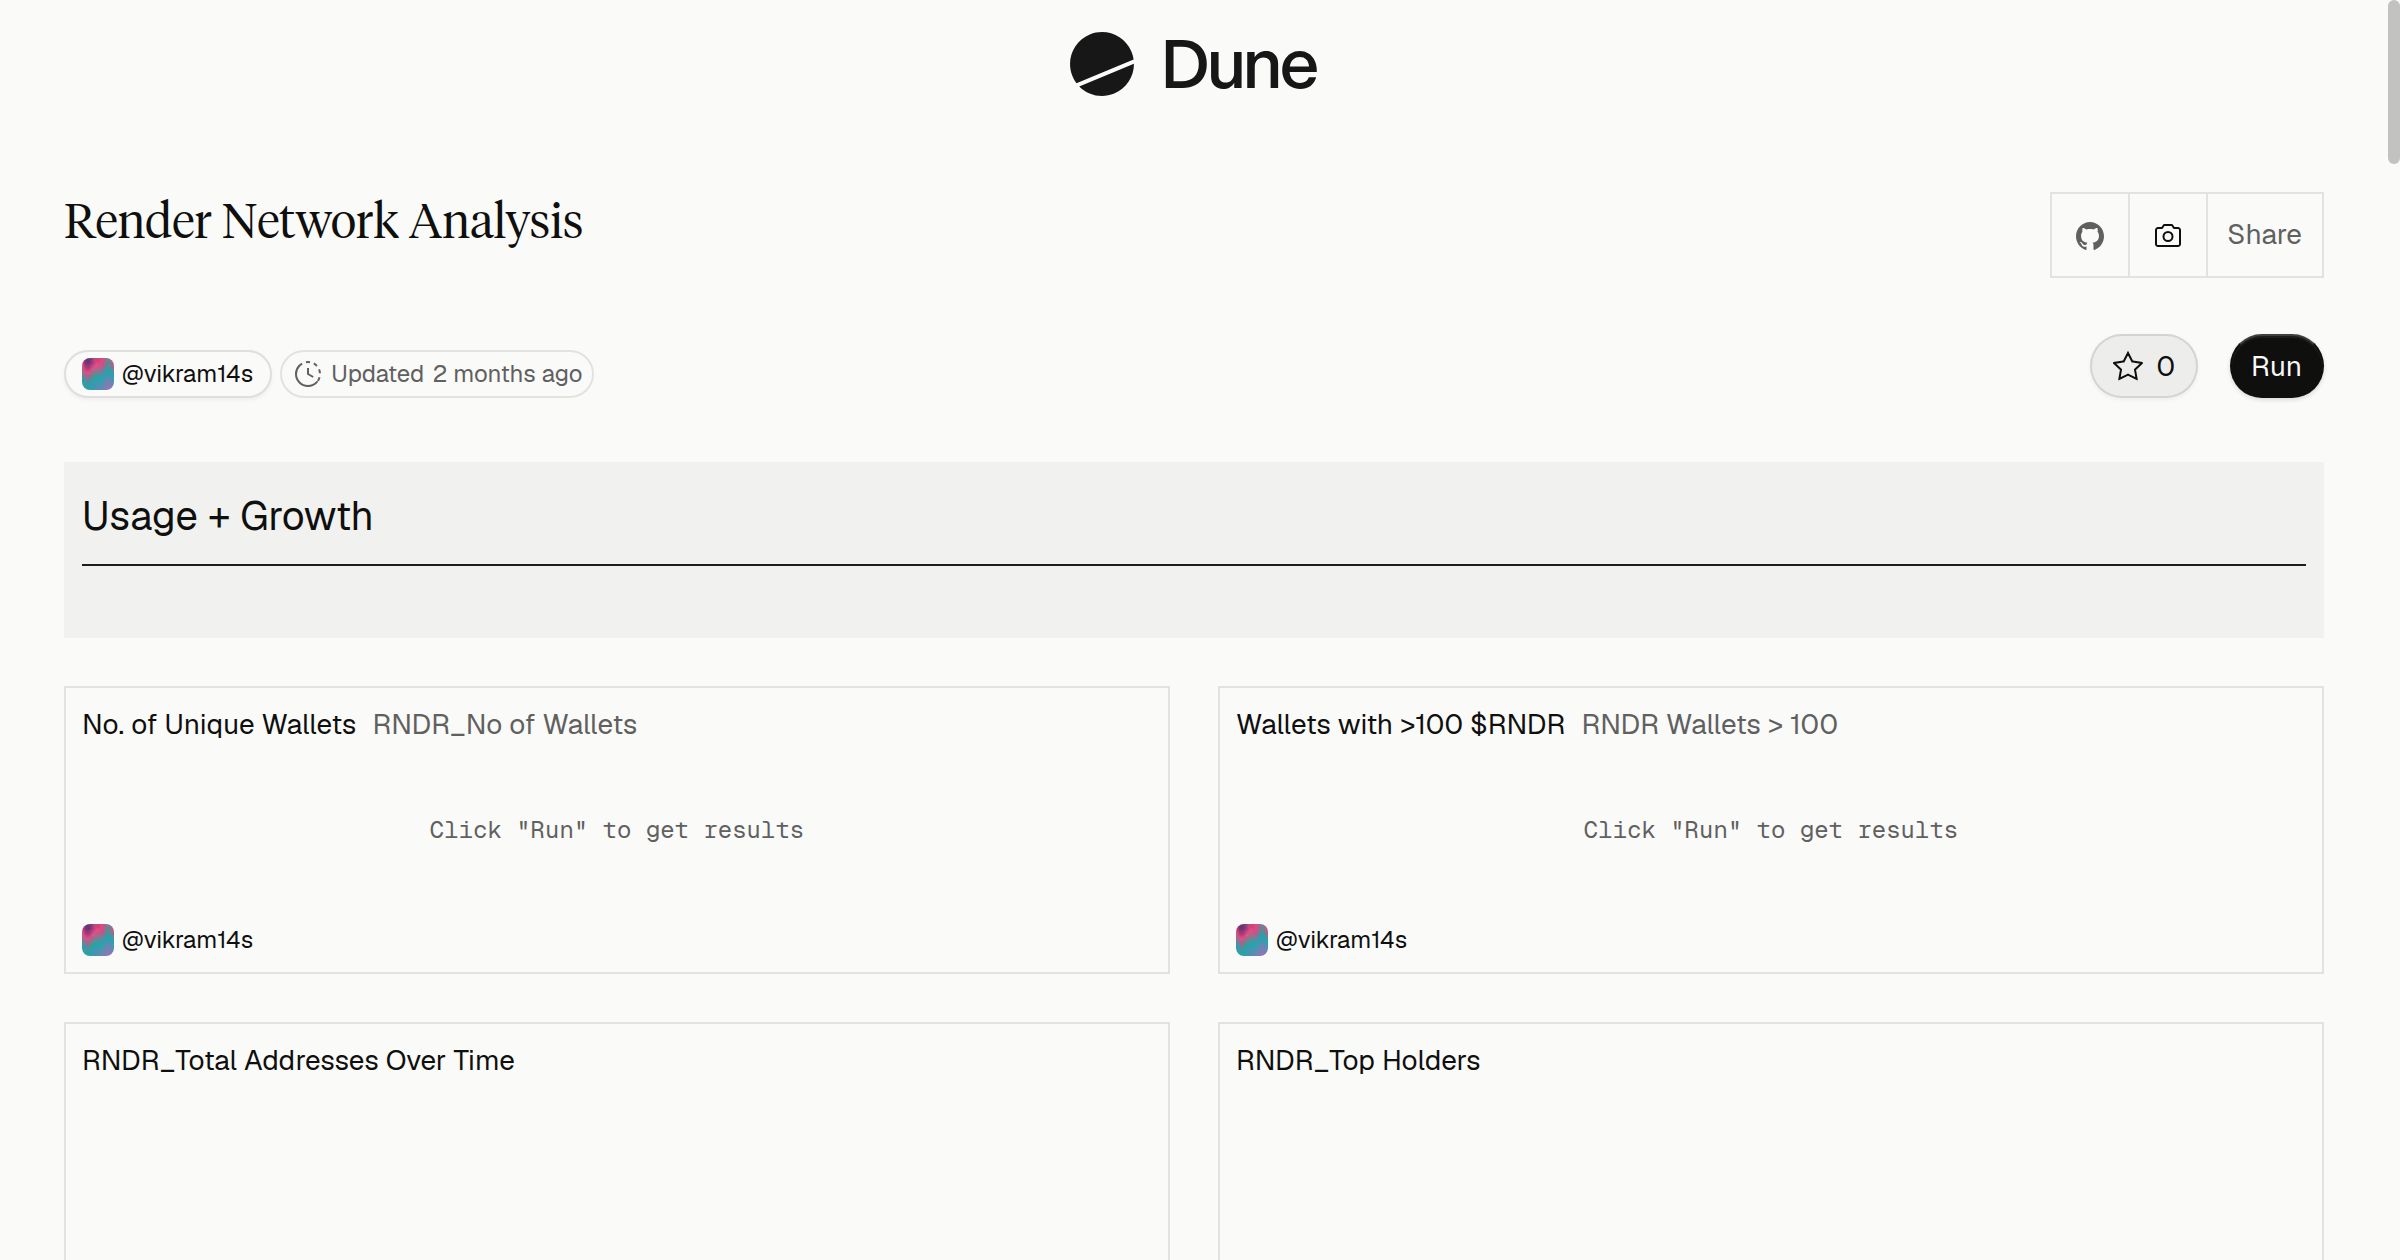This screenshot has height=1260, width=2400.
Task: Open @vikram14s link in the Wallets >100 card
Action: tap(1341, 940)
